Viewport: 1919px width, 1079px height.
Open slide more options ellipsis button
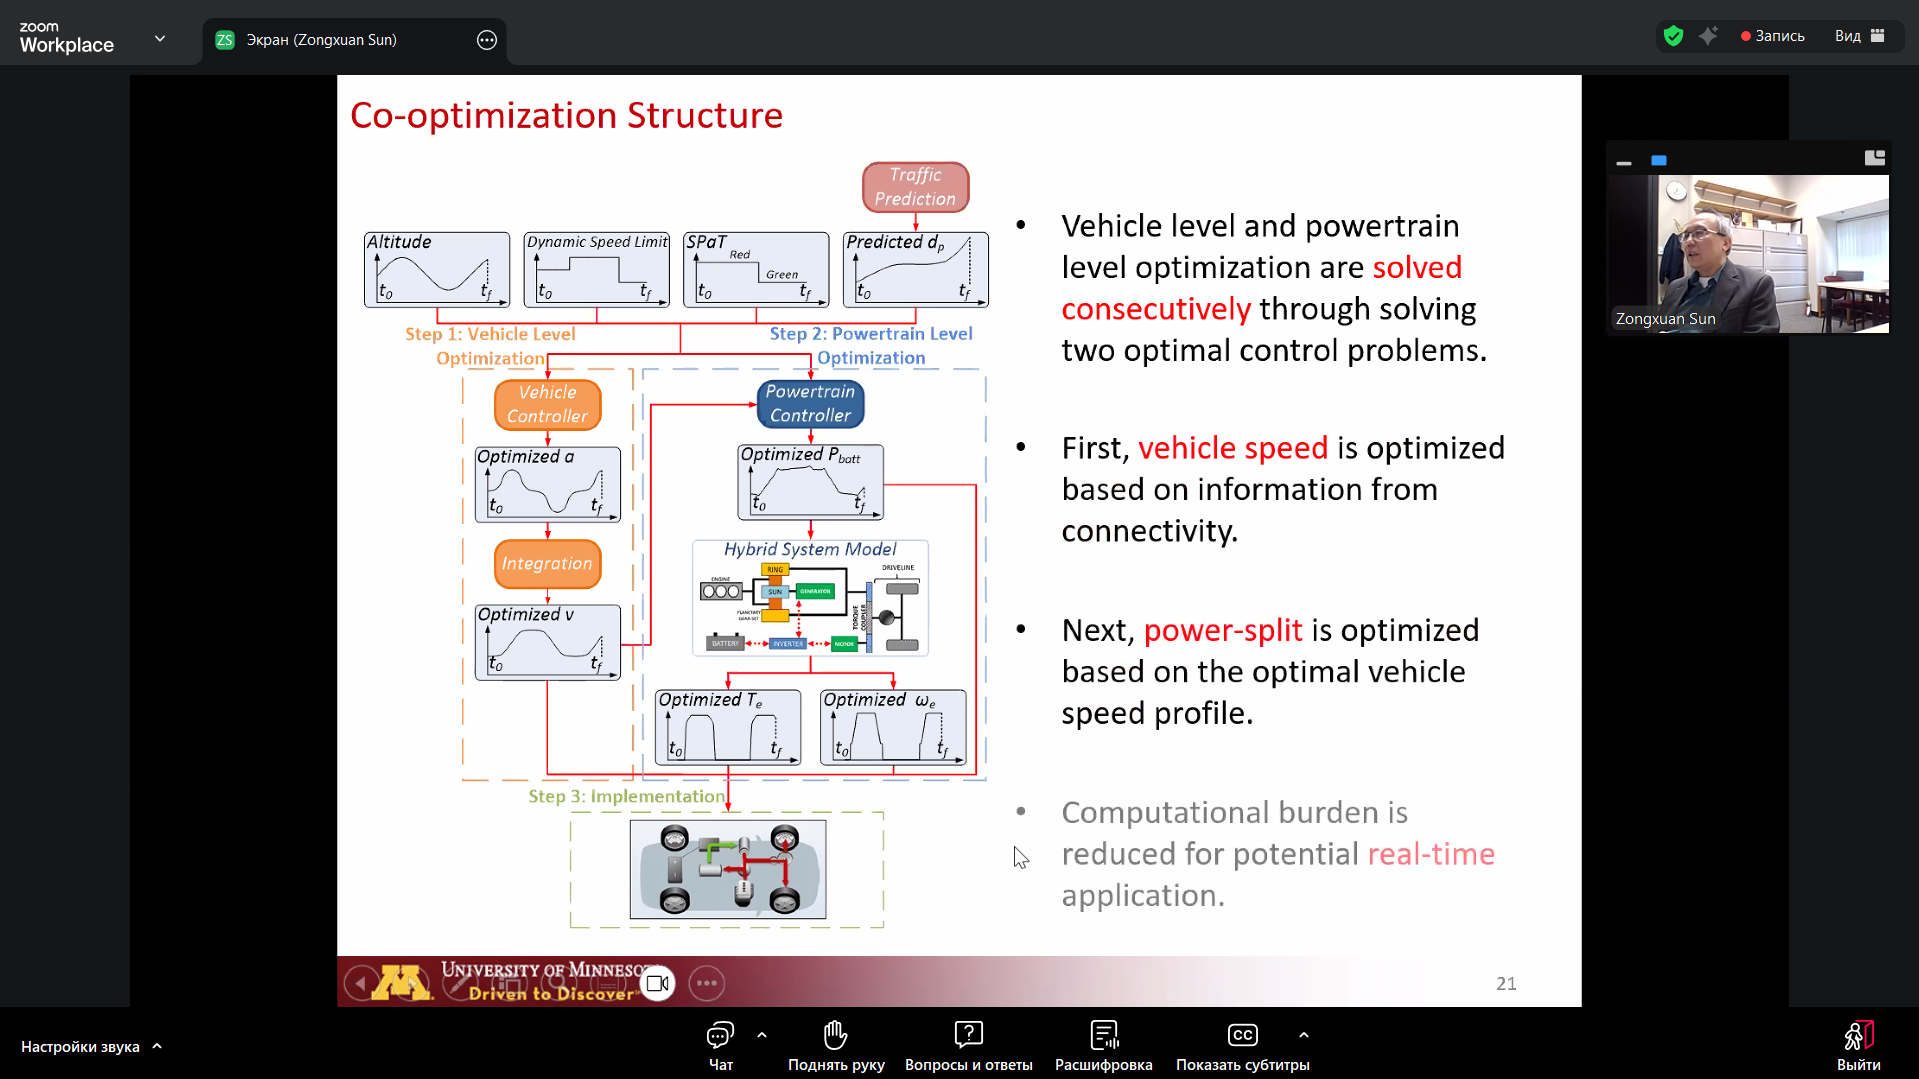click(x=706, y=983)
